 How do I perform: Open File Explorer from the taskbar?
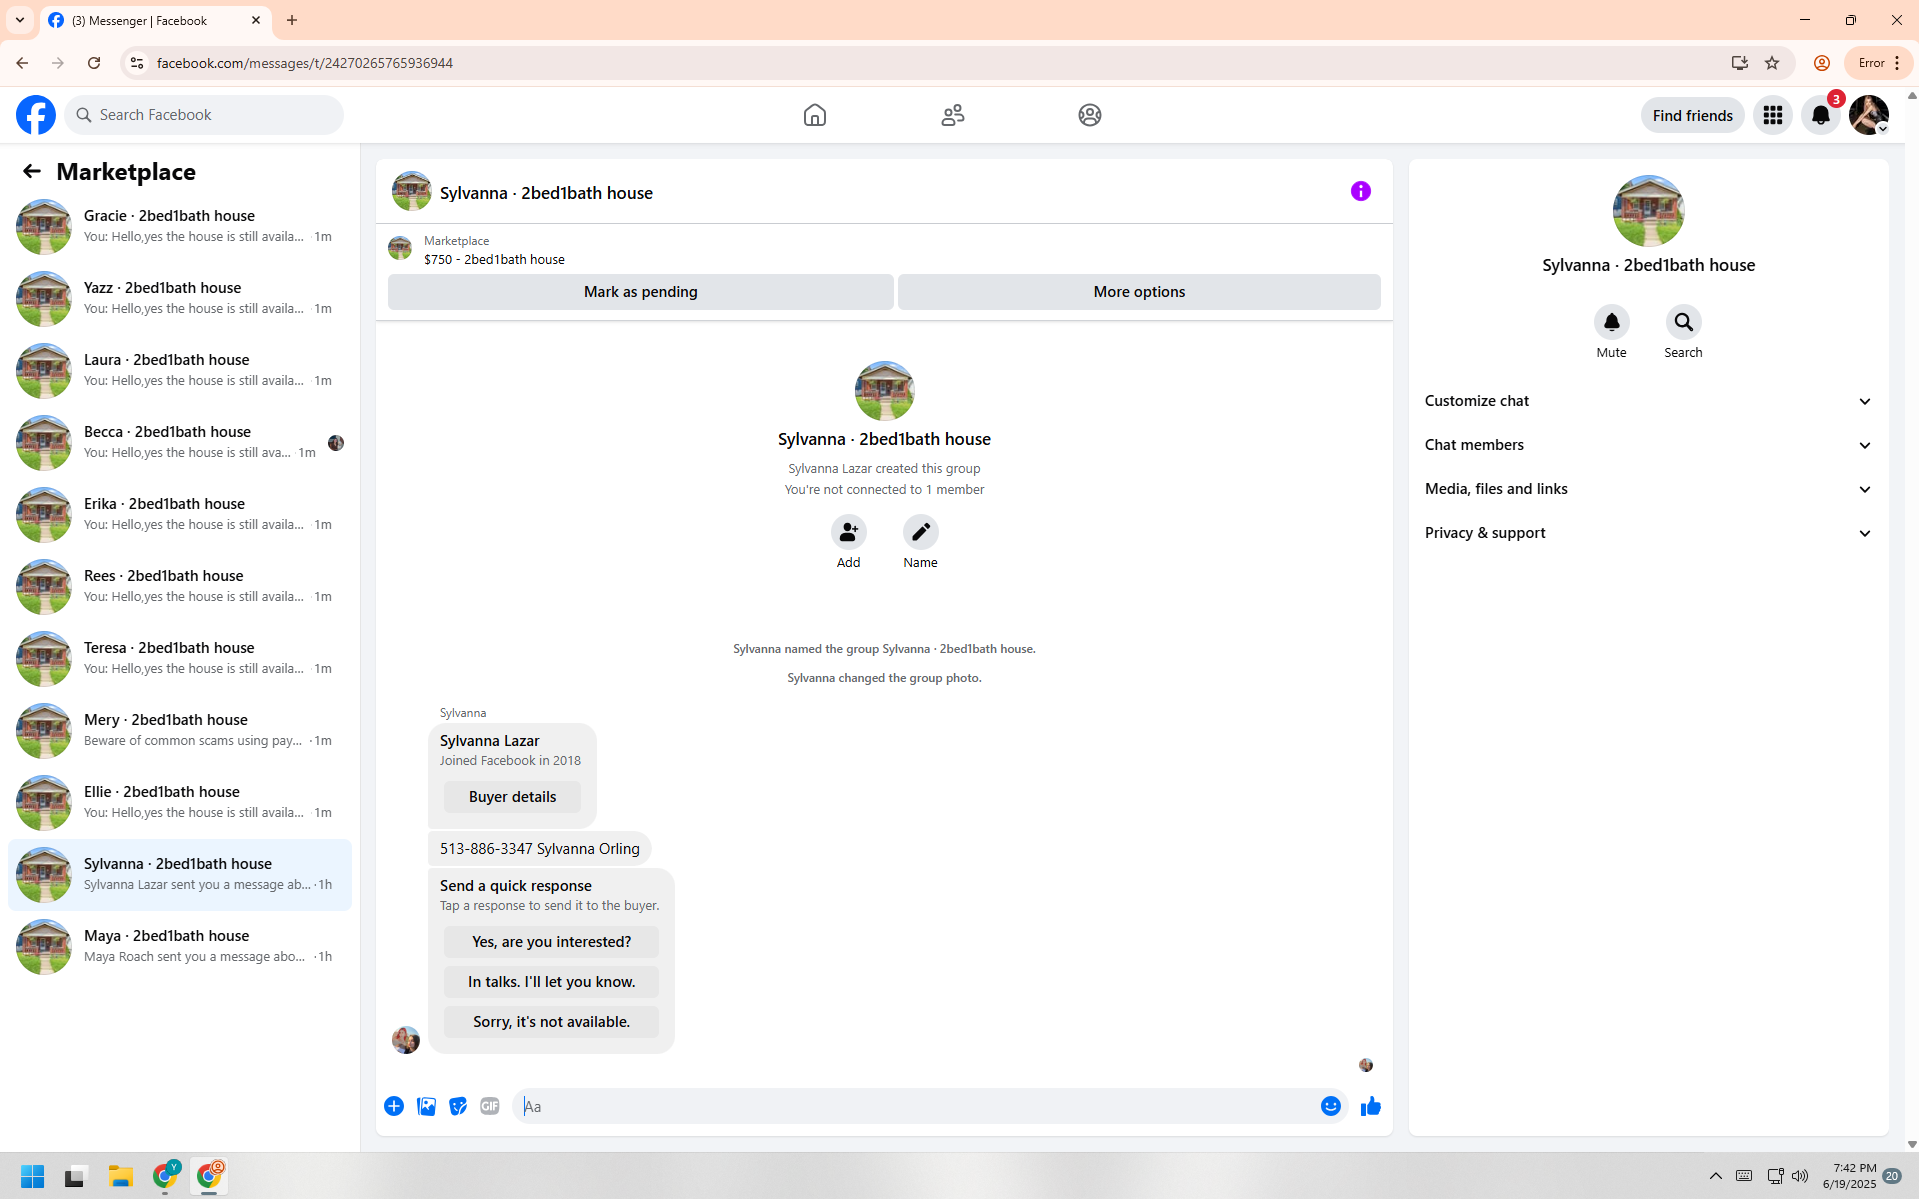click(x=121, y=1176)
